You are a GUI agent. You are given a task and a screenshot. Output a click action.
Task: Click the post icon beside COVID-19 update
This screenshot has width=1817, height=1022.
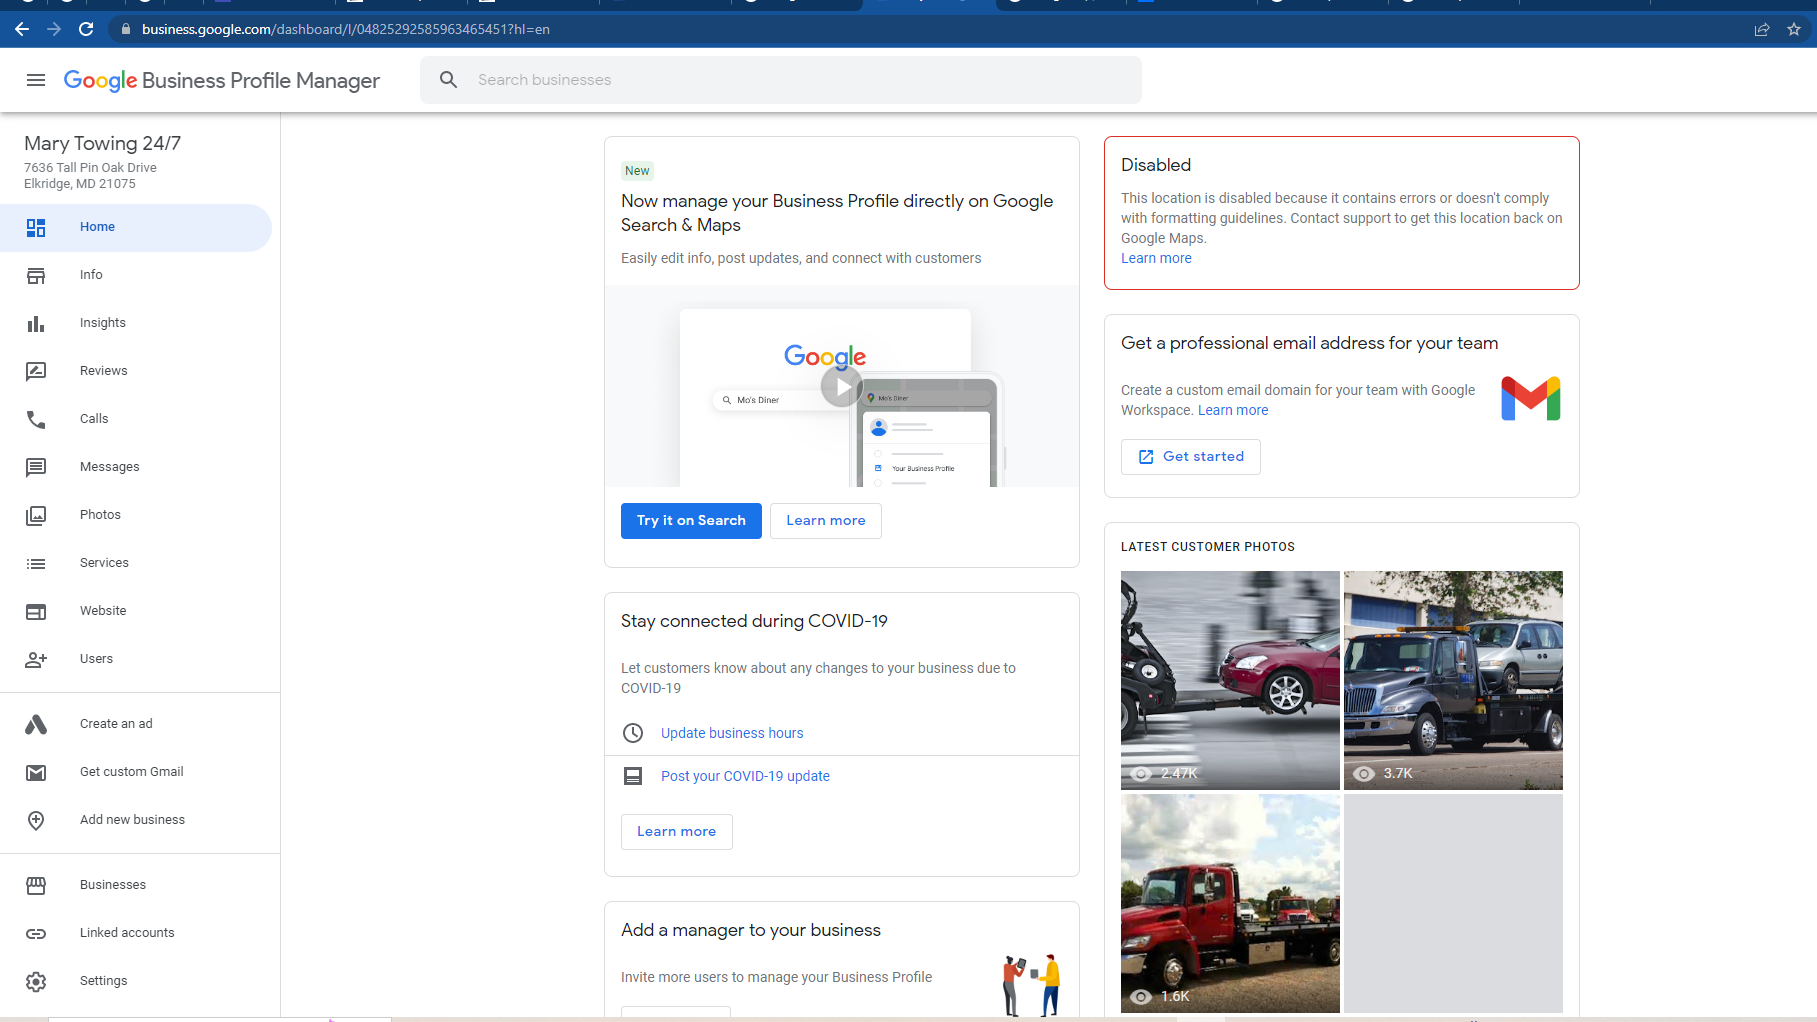(x=633, y=776)
